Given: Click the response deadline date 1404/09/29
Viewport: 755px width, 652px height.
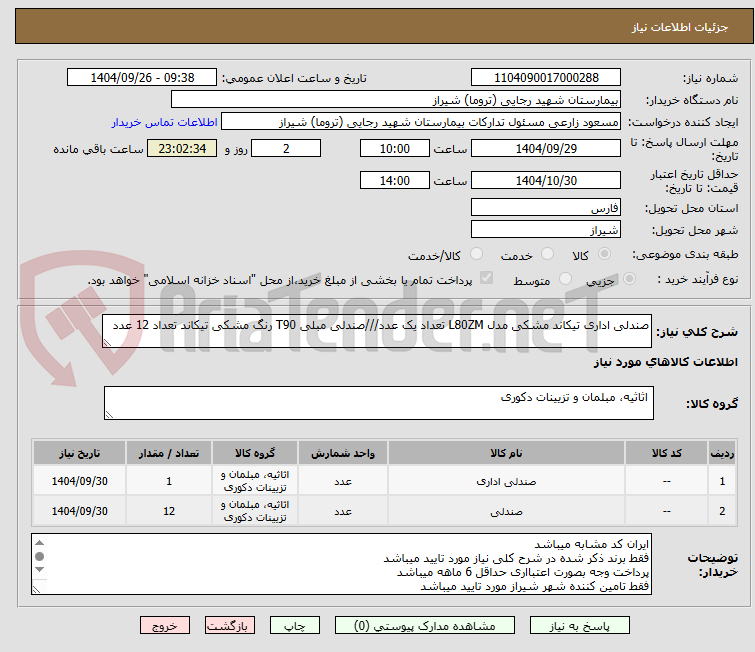Looking at the screenshot, I should [x=546, y=148].
